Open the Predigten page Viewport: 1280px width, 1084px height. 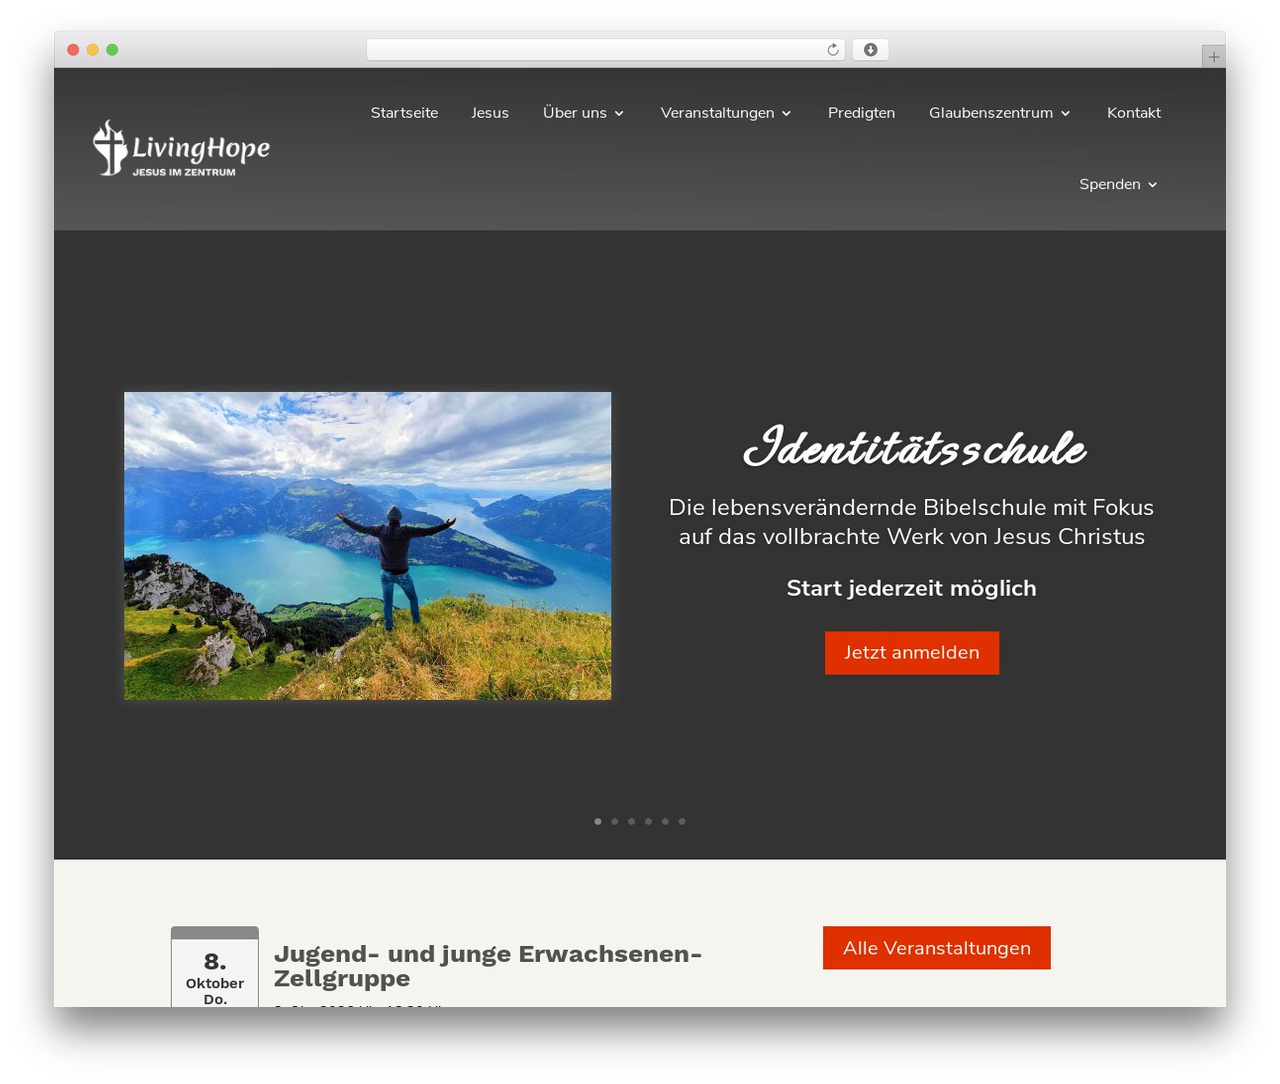click(861, 113)
